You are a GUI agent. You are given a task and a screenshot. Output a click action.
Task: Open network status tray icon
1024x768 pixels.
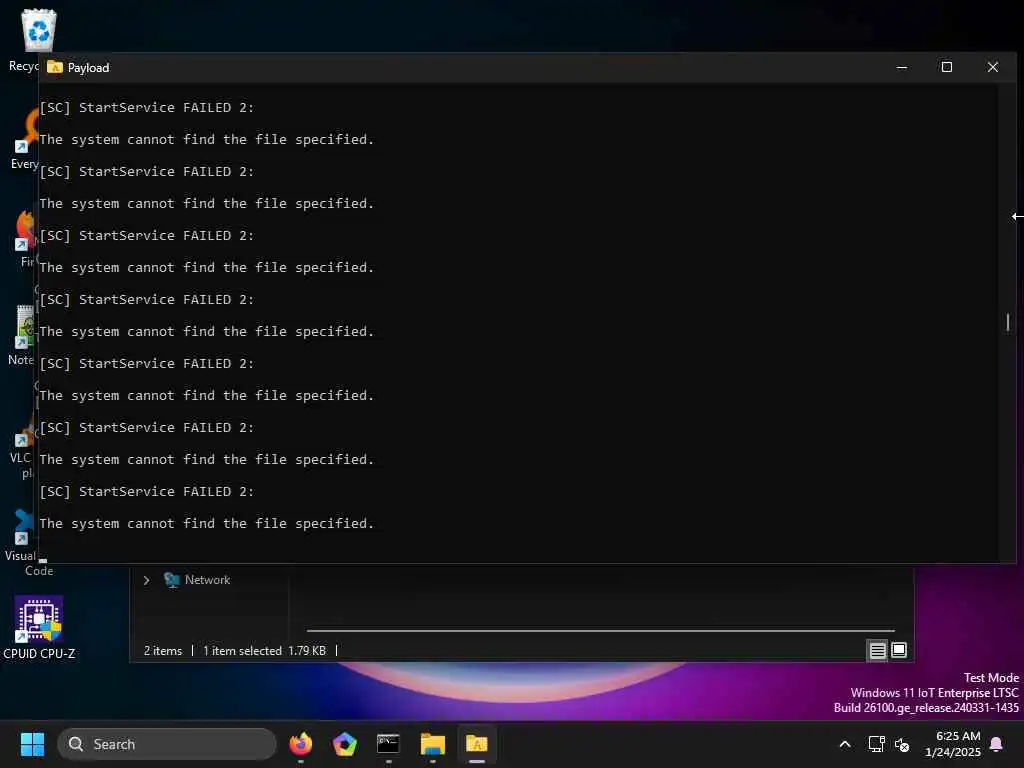tap(876, 744)
